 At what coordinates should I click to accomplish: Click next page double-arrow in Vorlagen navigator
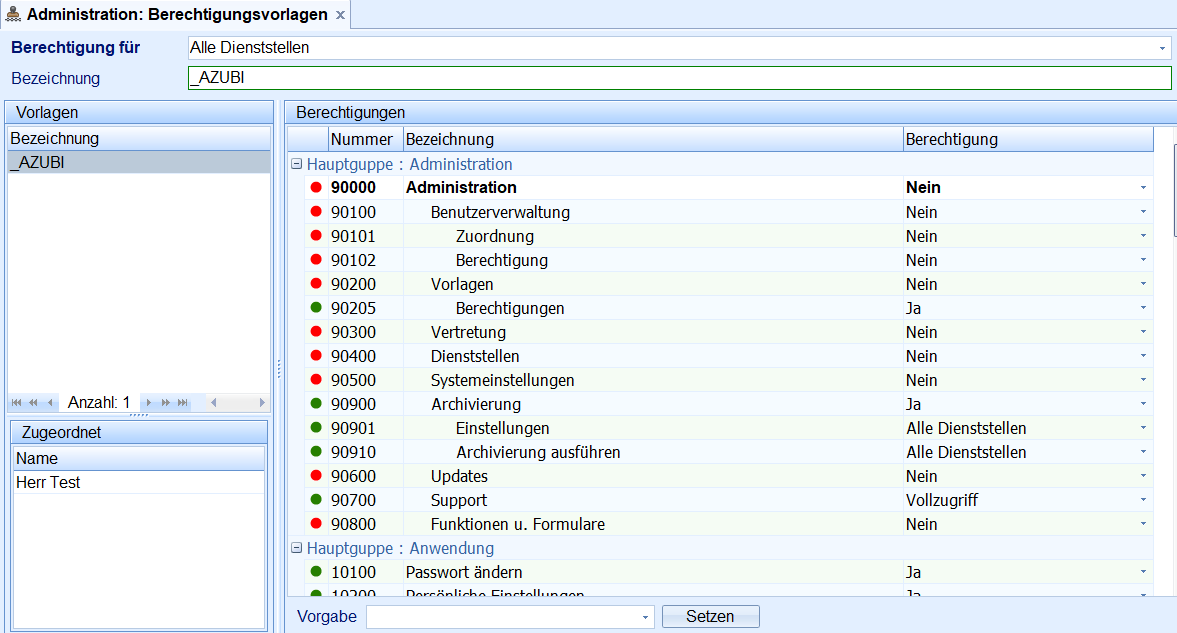point(166,403)
